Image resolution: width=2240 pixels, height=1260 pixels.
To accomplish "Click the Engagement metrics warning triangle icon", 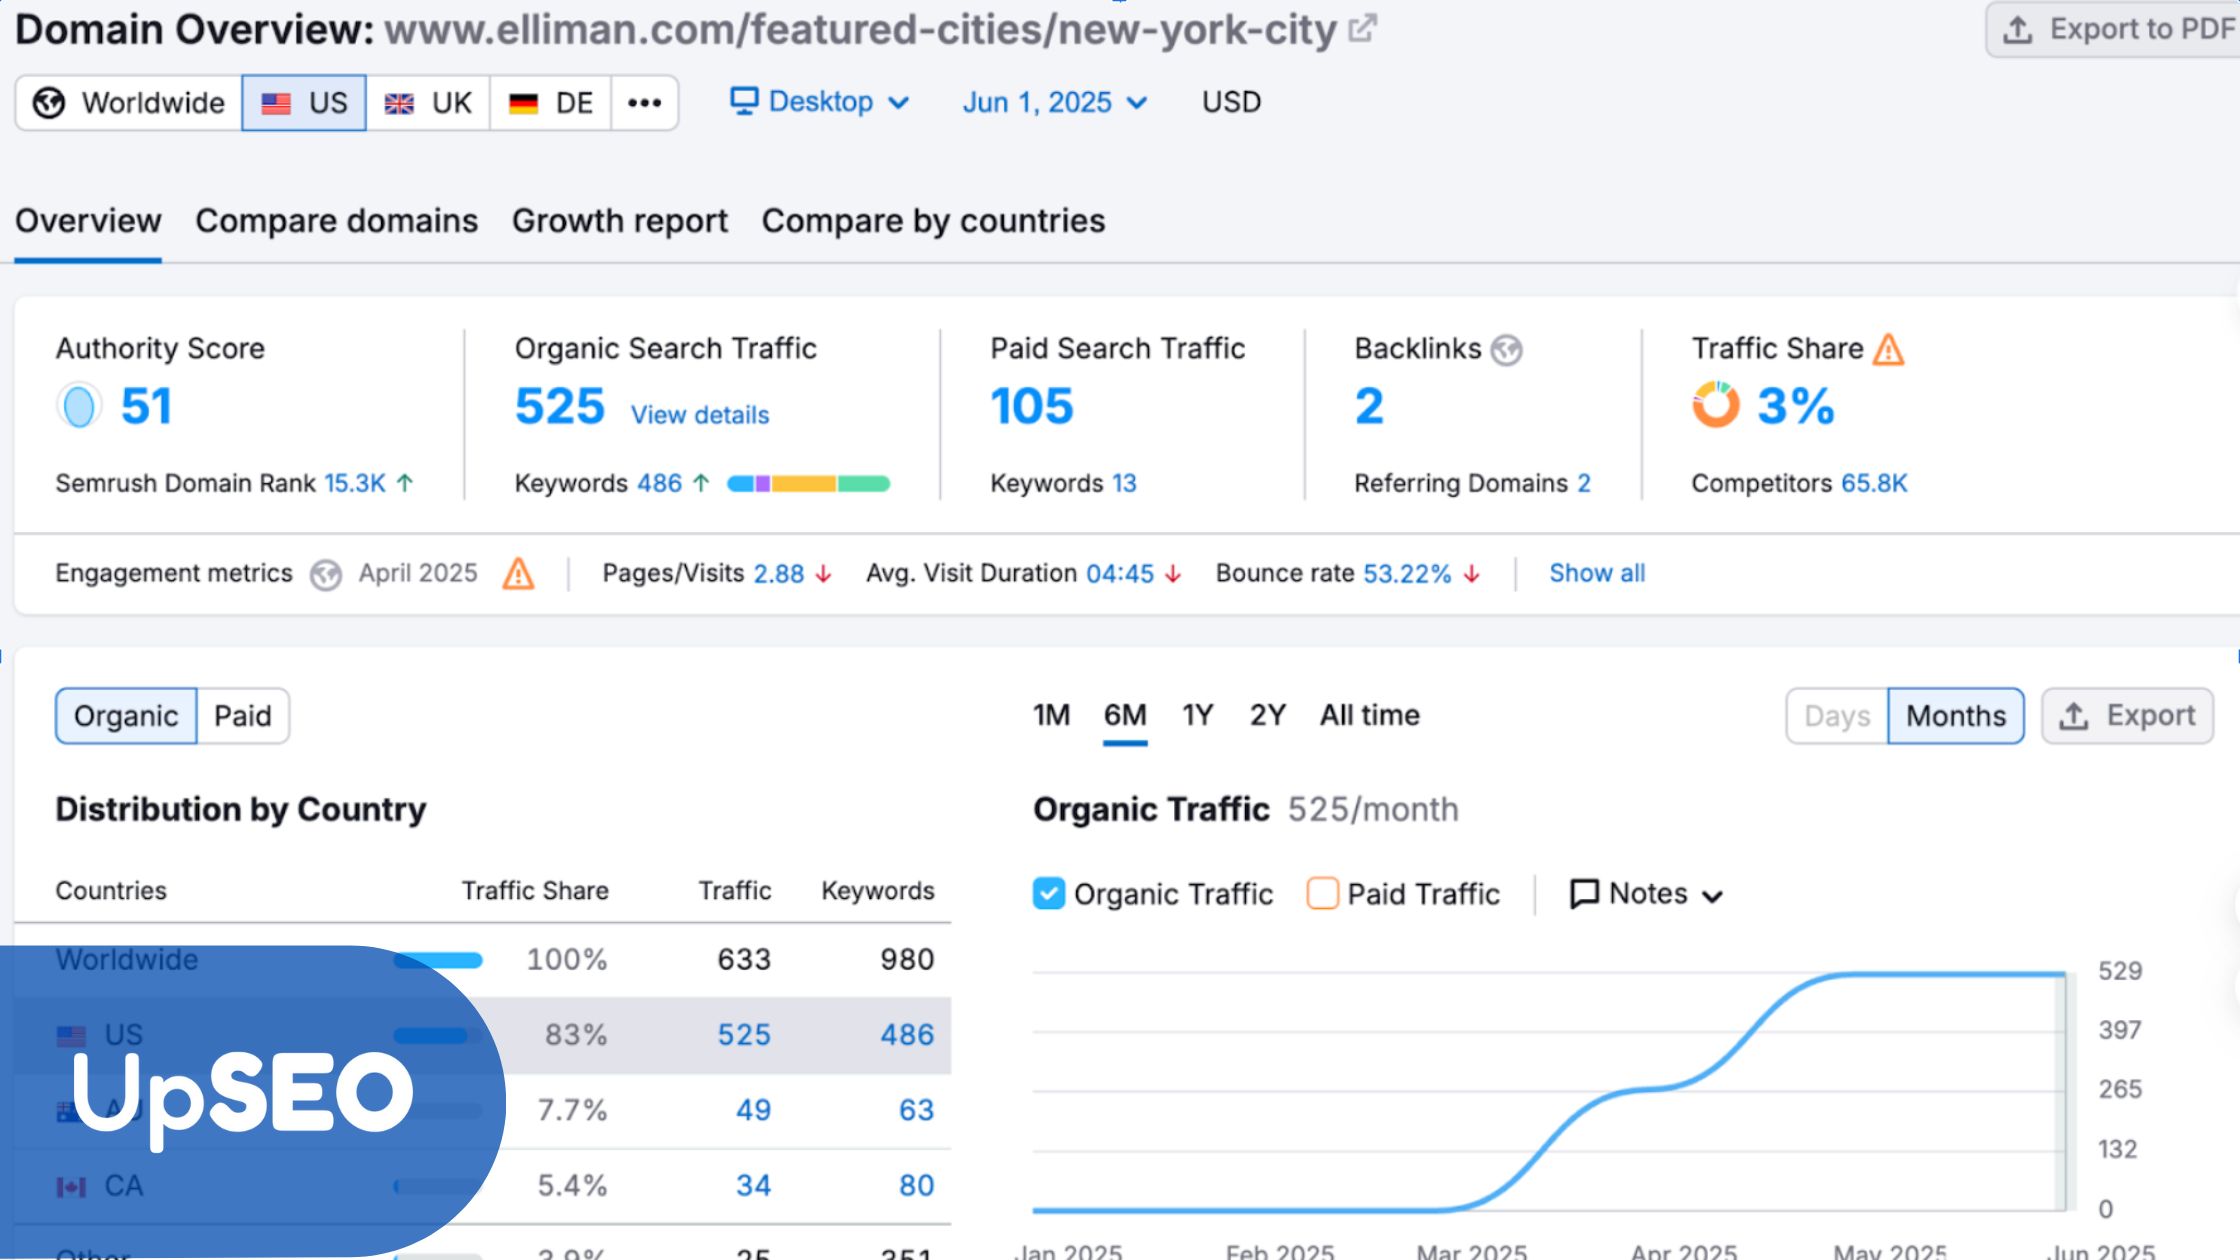I will click(518, 574).
